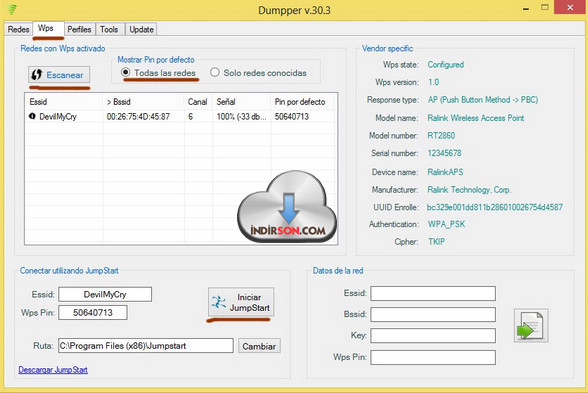This screenshot has height=393, width=588.
Task: Close the Dumpper window
Action: pos(570,8)
